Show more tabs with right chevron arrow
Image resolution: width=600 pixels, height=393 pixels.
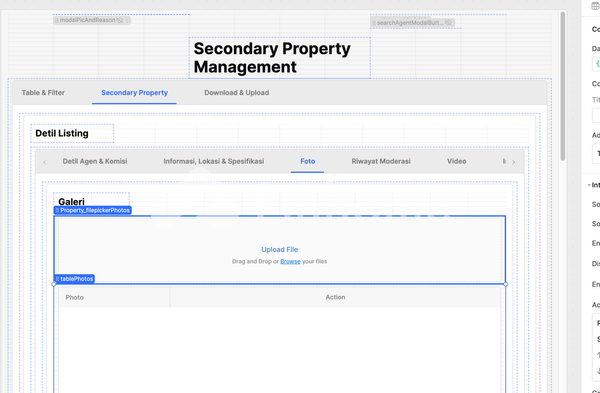coord(514,162)
